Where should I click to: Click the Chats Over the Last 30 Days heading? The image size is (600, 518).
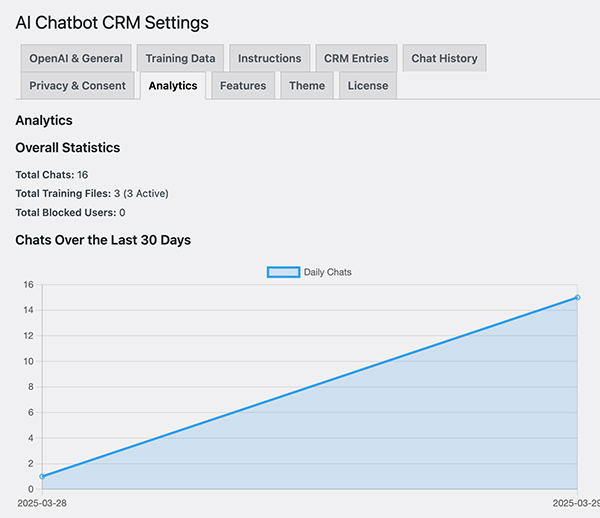[103, 240]
